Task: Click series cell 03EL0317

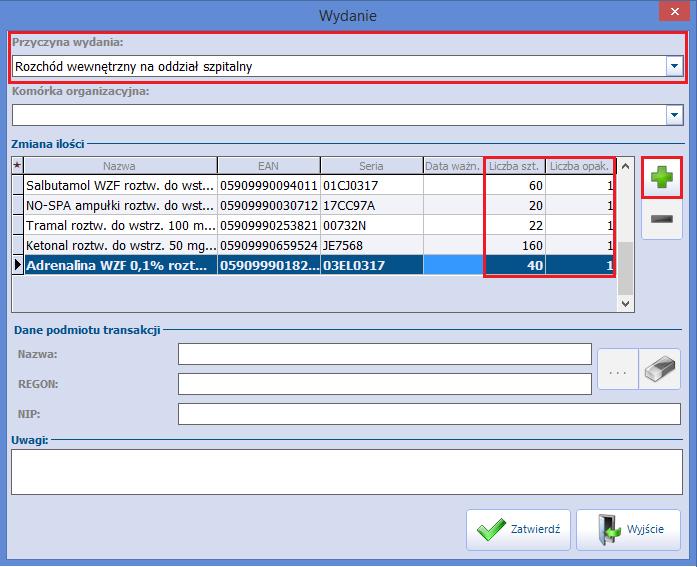Action: (x=371, y=265)
